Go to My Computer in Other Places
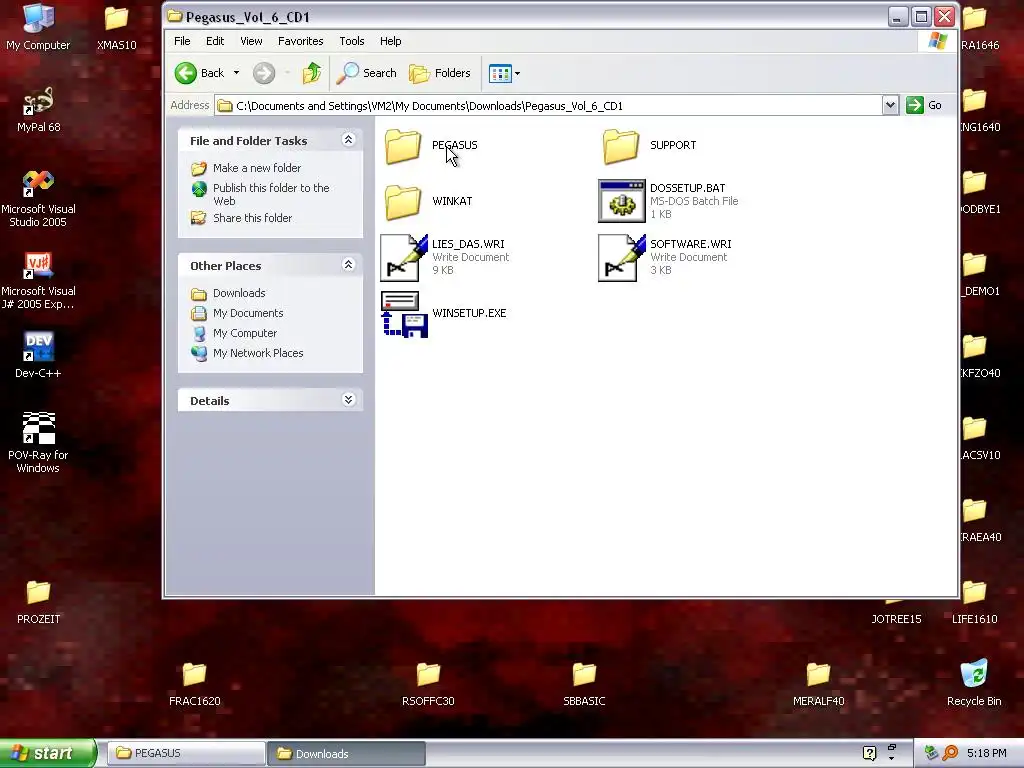Viewport: 1024px width, 768px height. point(245,333)
